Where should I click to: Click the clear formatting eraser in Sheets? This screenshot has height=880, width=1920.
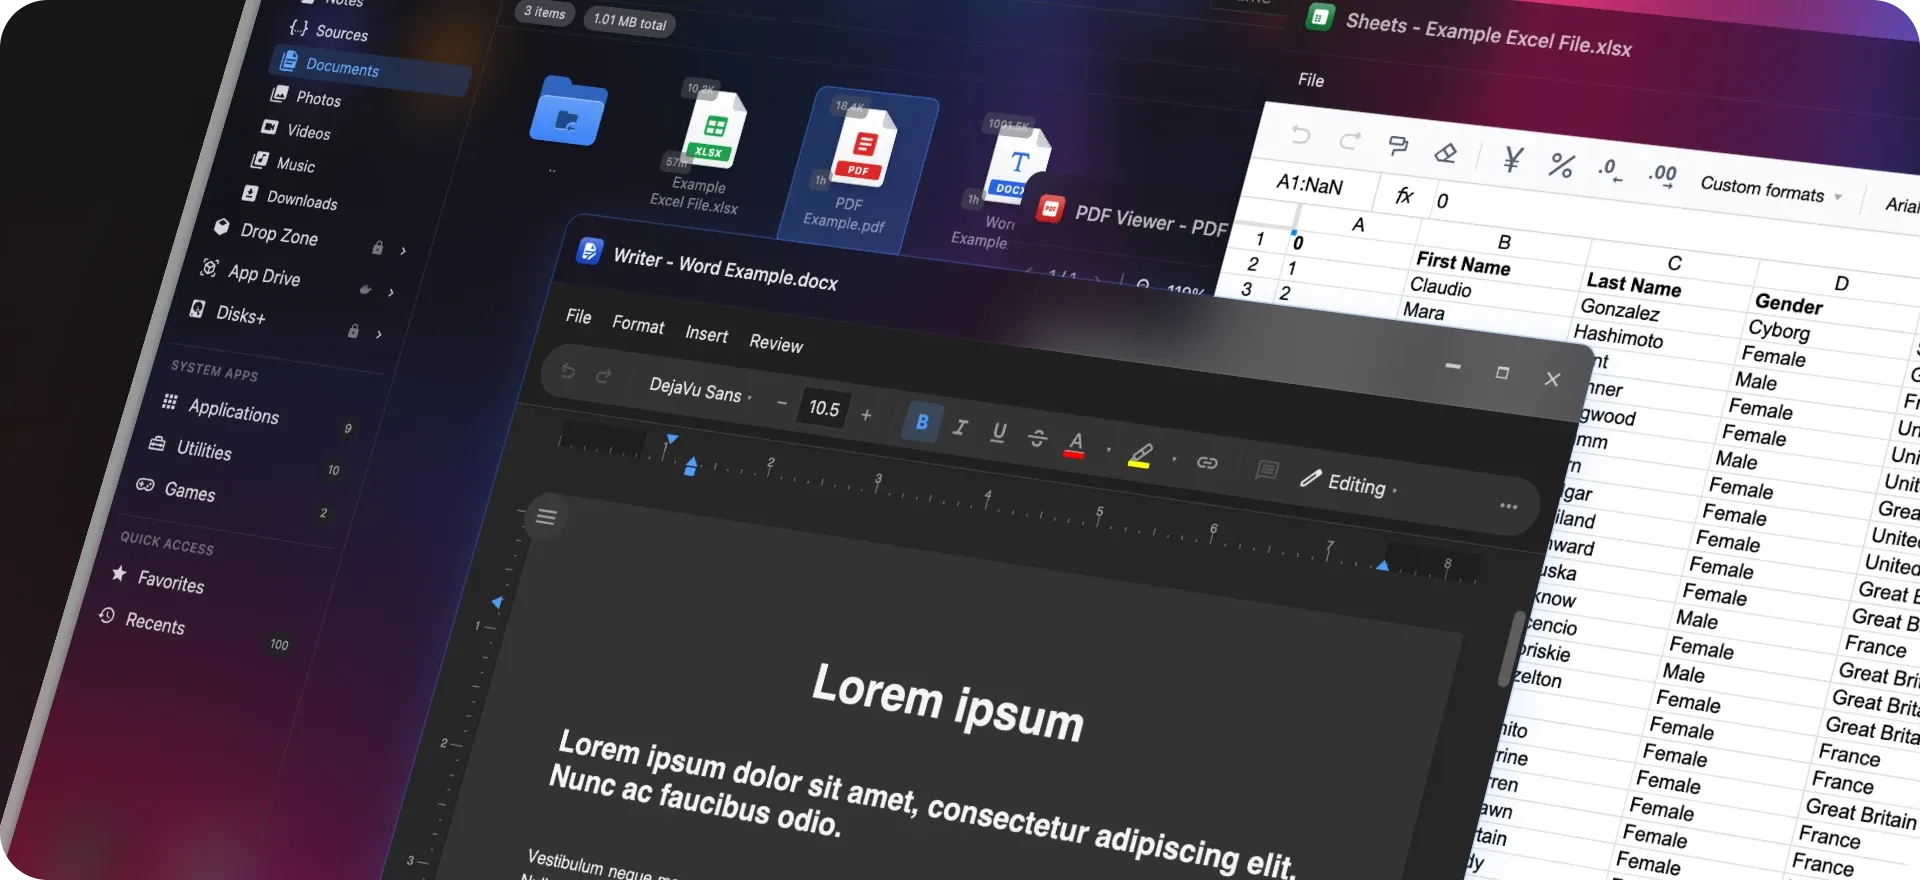[1445, 153]
